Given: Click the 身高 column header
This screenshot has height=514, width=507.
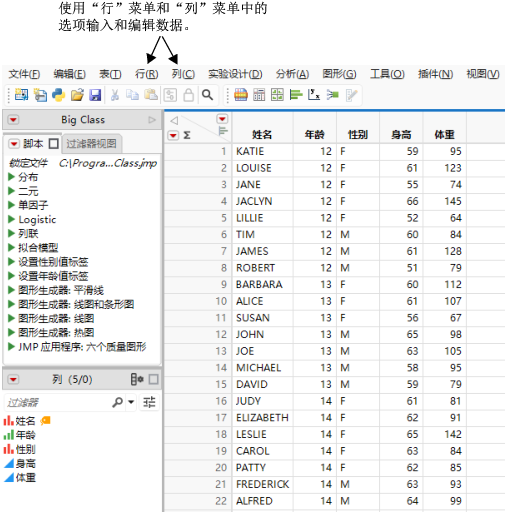Looking at the screenshot, I should [x=401, y=135].
